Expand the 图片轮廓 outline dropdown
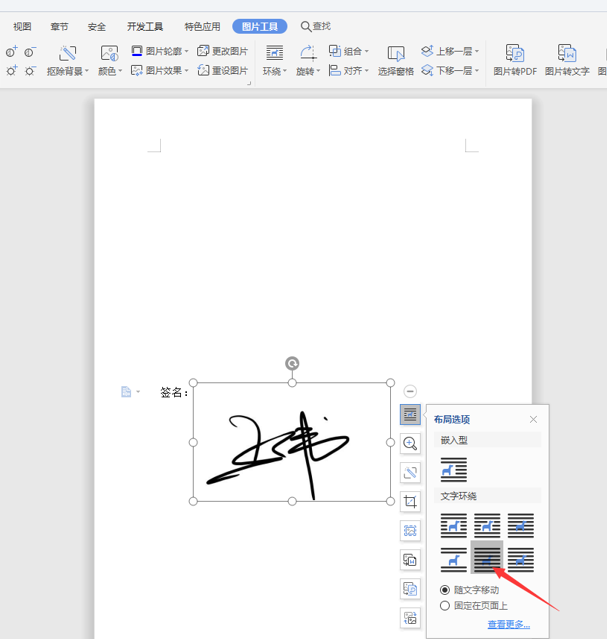The image size is (607, 639). (186, 51)
